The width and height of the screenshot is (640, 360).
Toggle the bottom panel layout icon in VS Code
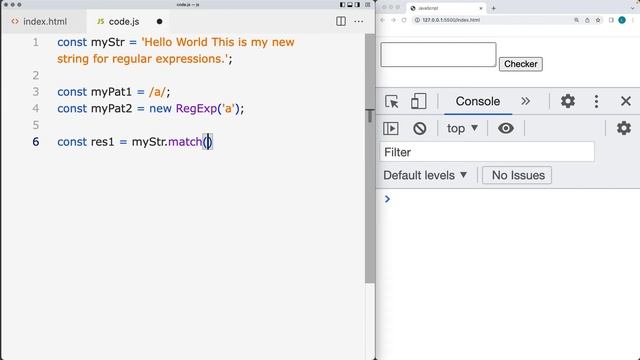pos(350,4)
